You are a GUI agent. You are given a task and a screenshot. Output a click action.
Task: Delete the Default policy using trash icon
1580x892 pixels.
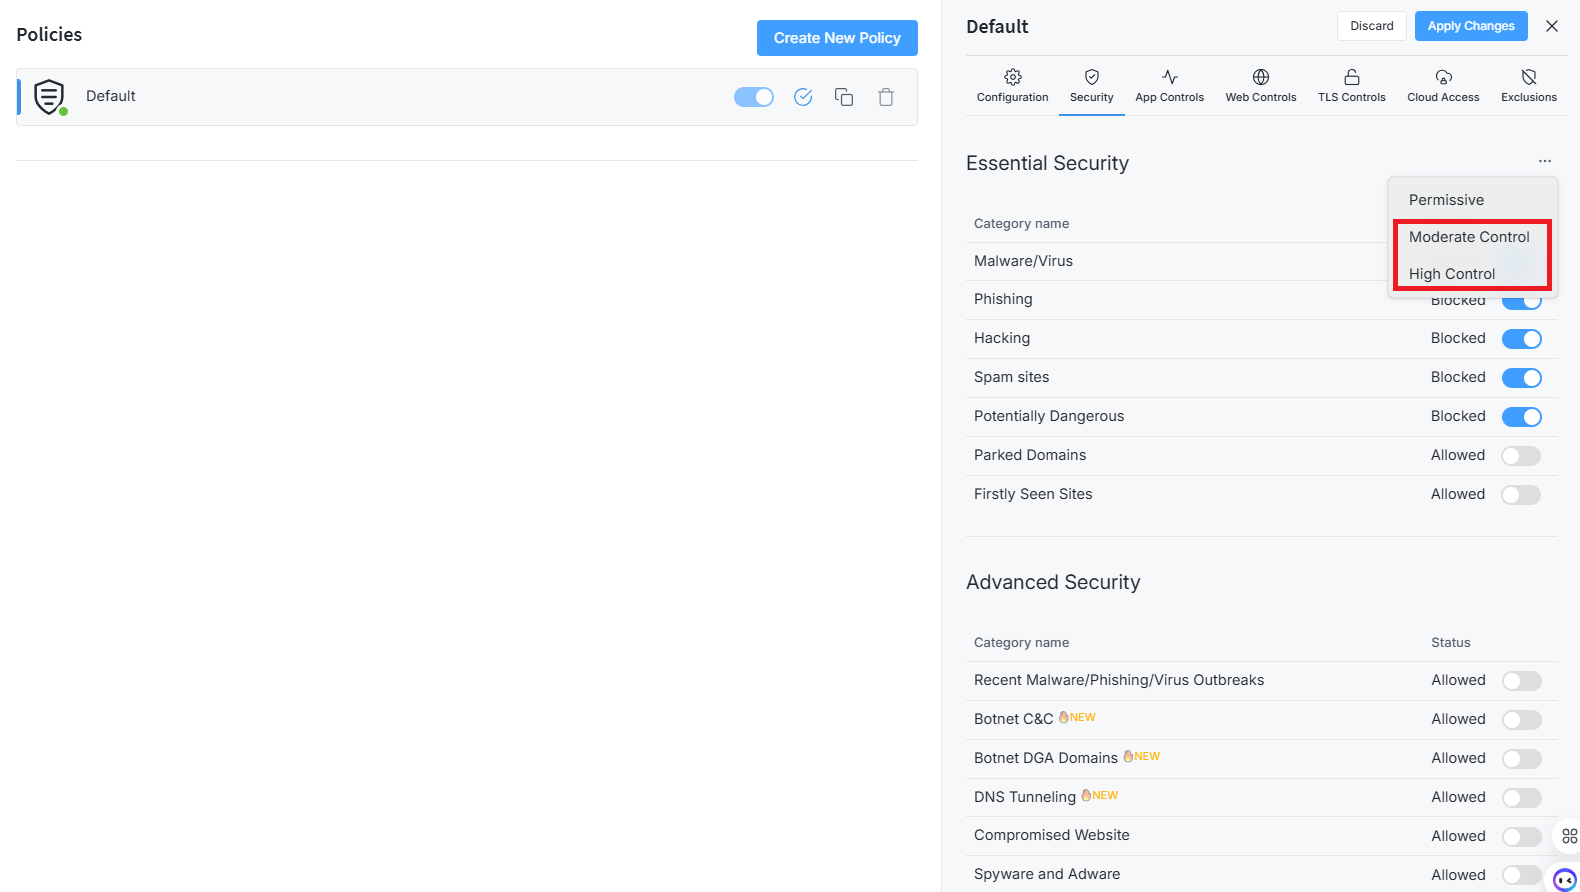tap(886, 97)
